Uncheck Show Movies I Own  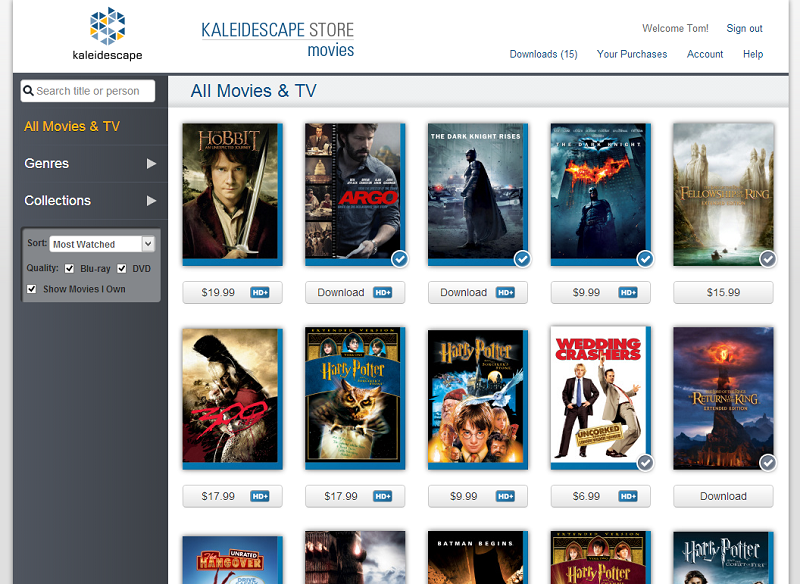[x=32, y=289]
